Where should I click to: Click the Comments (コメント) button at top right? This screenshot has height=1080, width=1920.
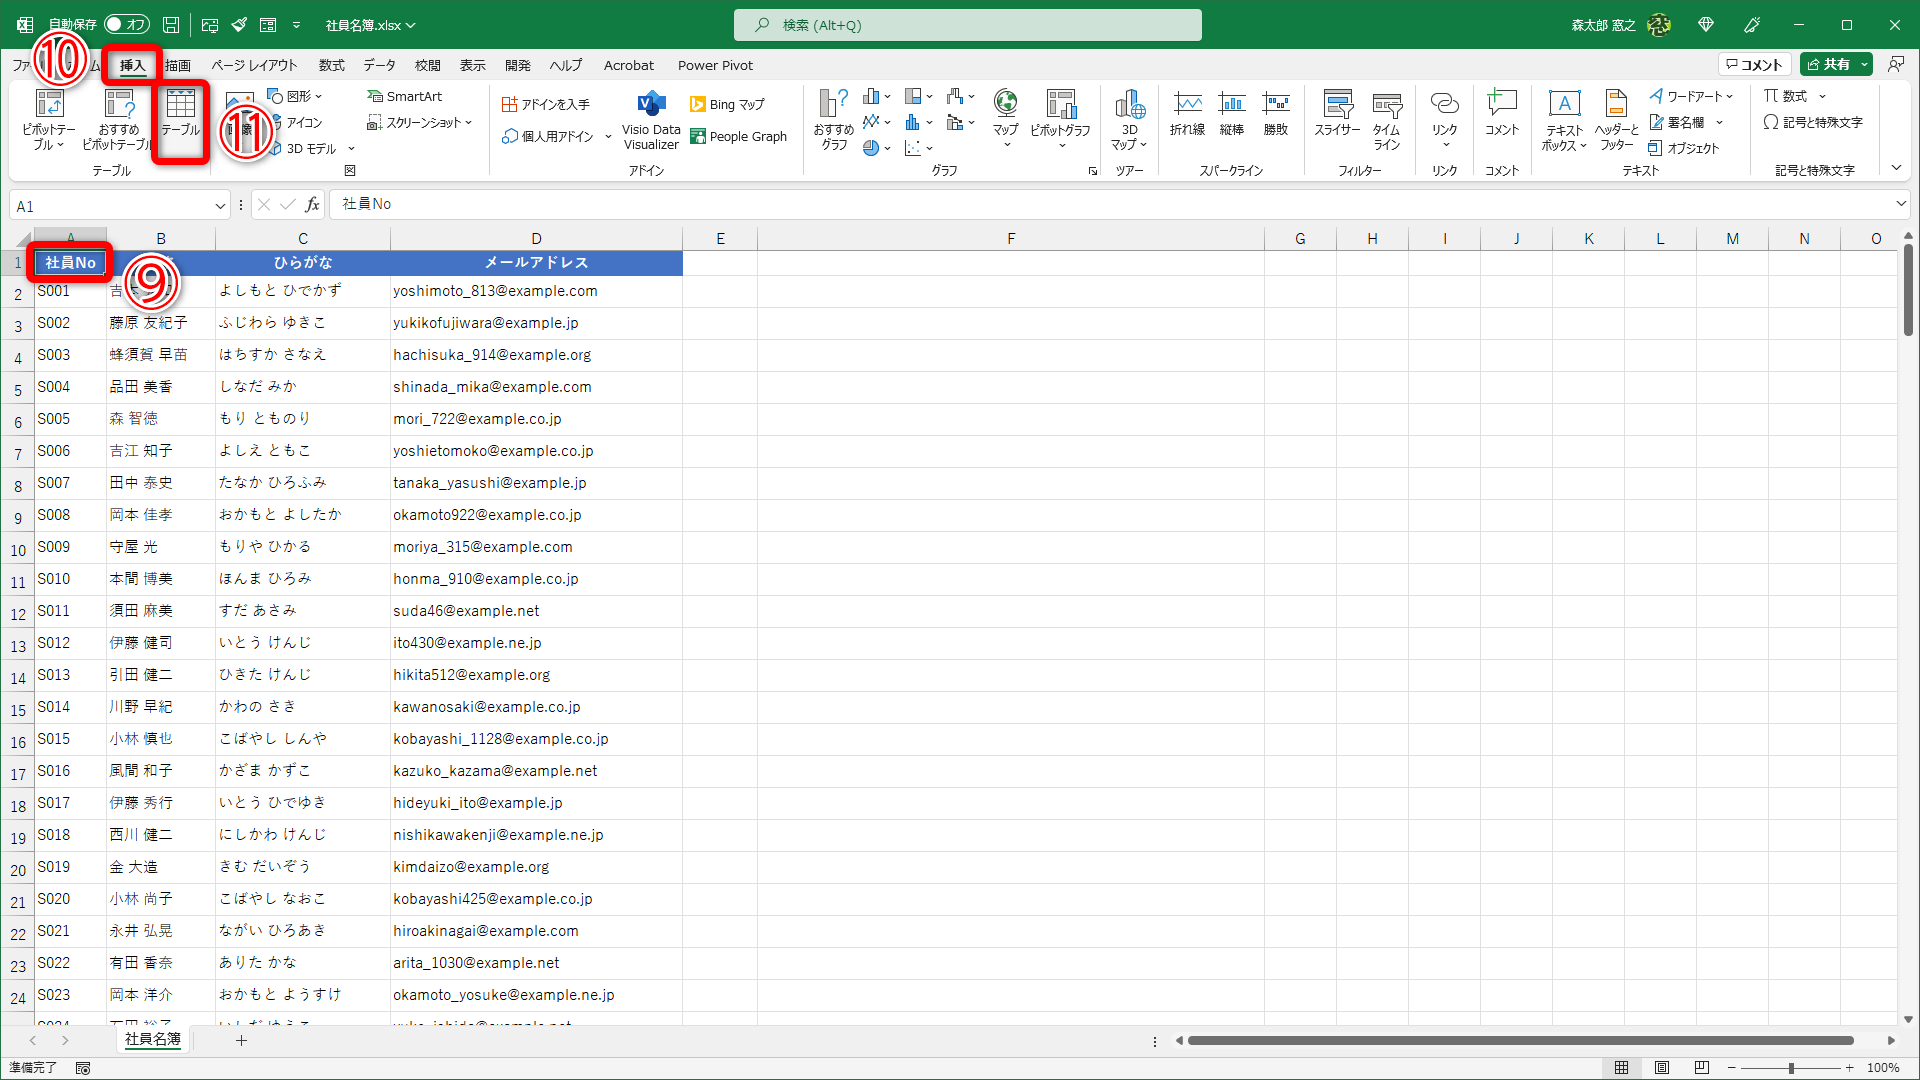[x=1755, y=64]
